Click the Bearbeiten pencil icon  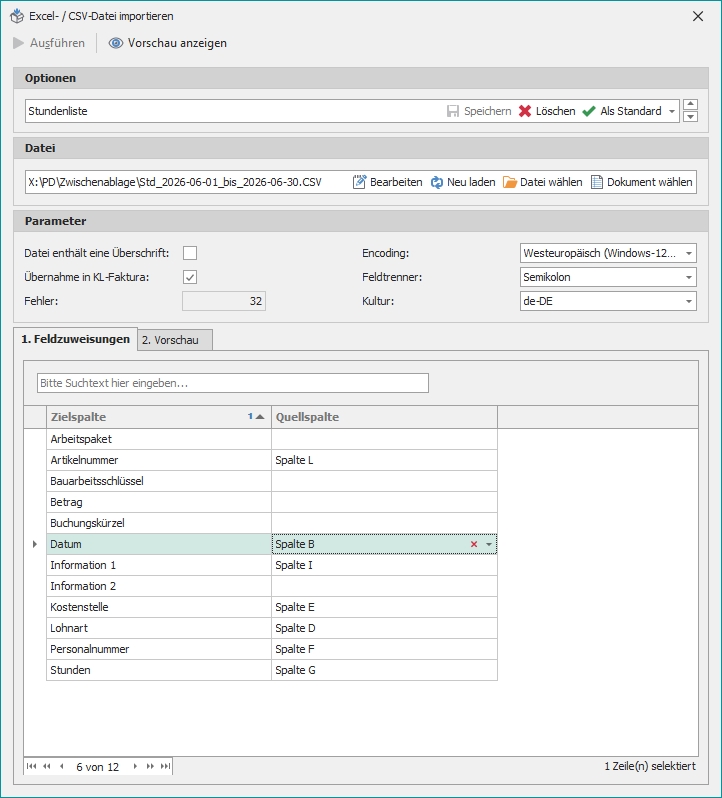click(359, 182)
